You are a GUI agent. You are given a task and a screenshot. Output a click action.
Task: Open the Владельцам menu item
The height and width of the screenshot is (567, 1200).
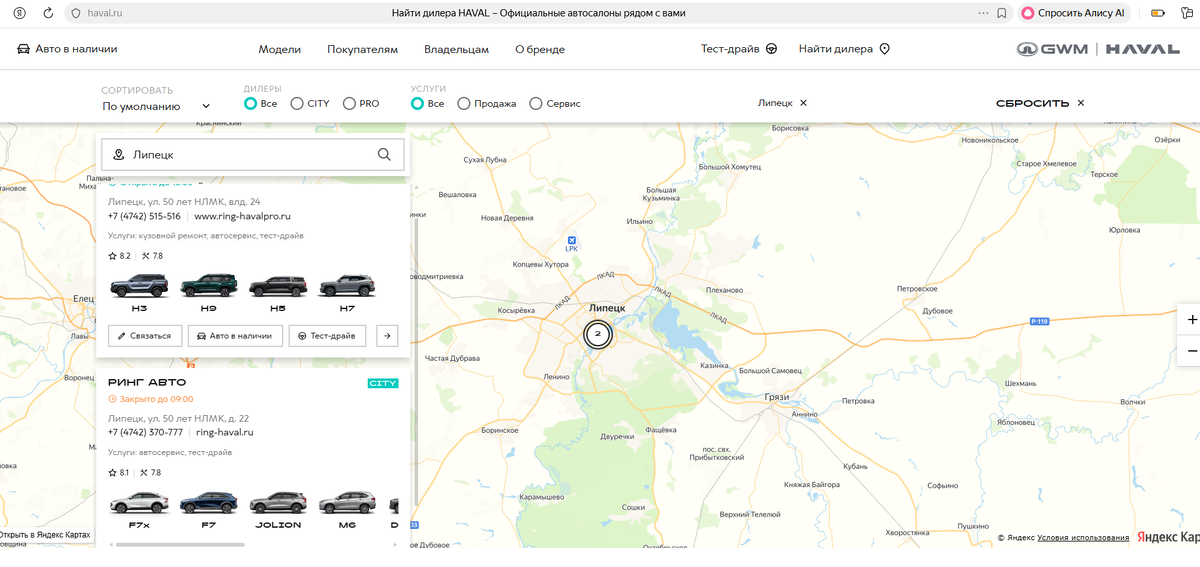[456, 49]
